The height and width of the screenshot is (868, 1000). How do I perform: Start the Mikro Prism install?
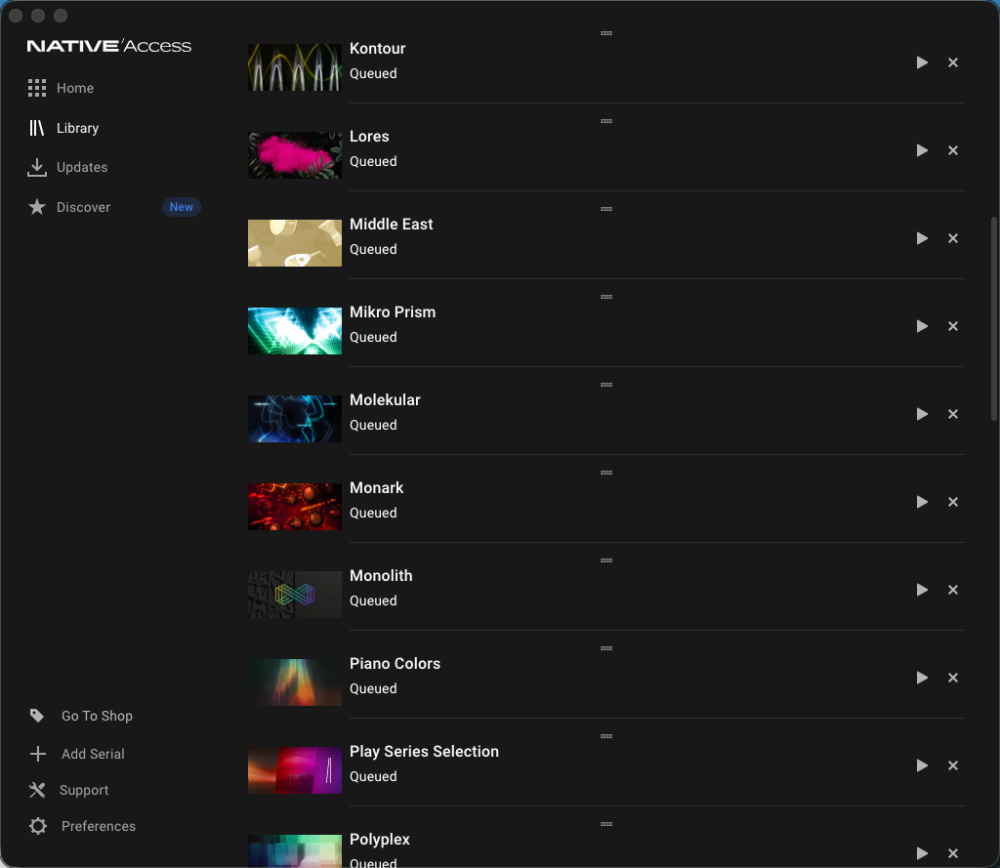tap(922, 327)
